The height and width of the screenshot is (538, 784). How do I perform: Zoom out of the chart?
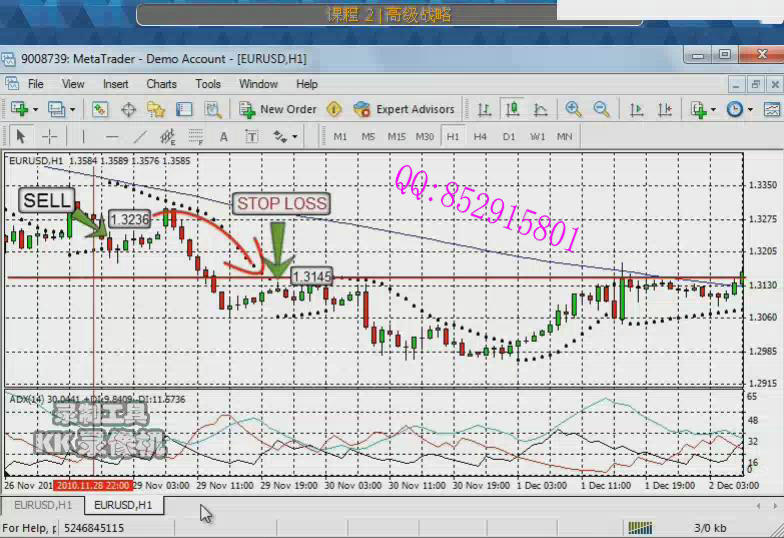click(601, 109)
